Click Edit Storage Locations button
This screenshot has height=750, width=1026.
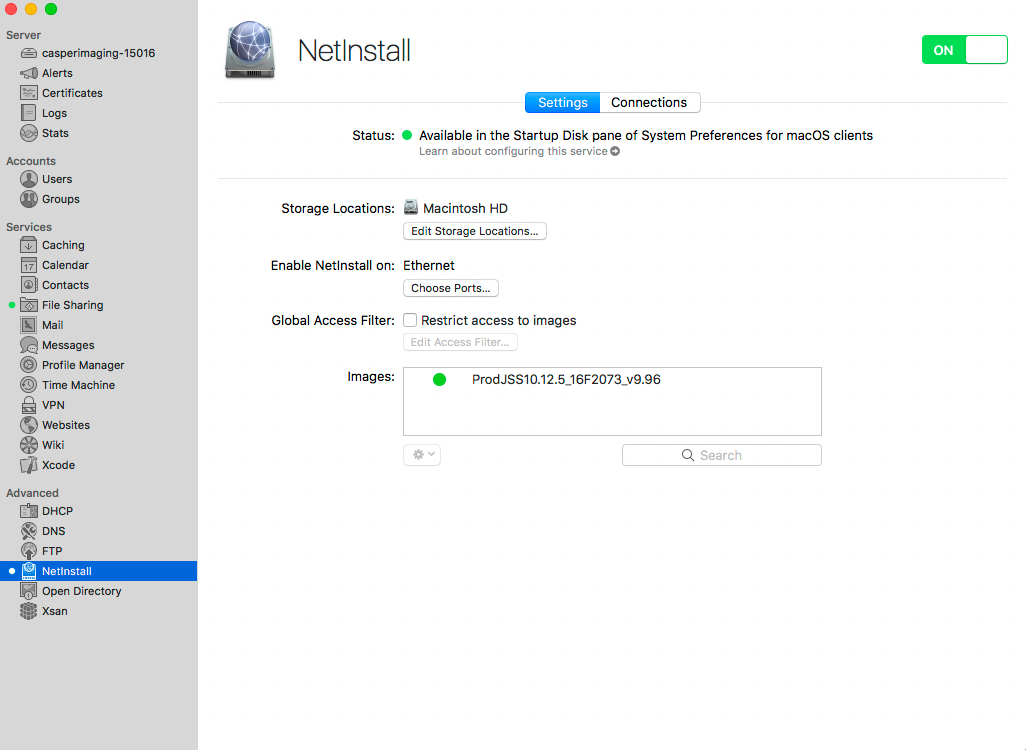coord(475,231)
